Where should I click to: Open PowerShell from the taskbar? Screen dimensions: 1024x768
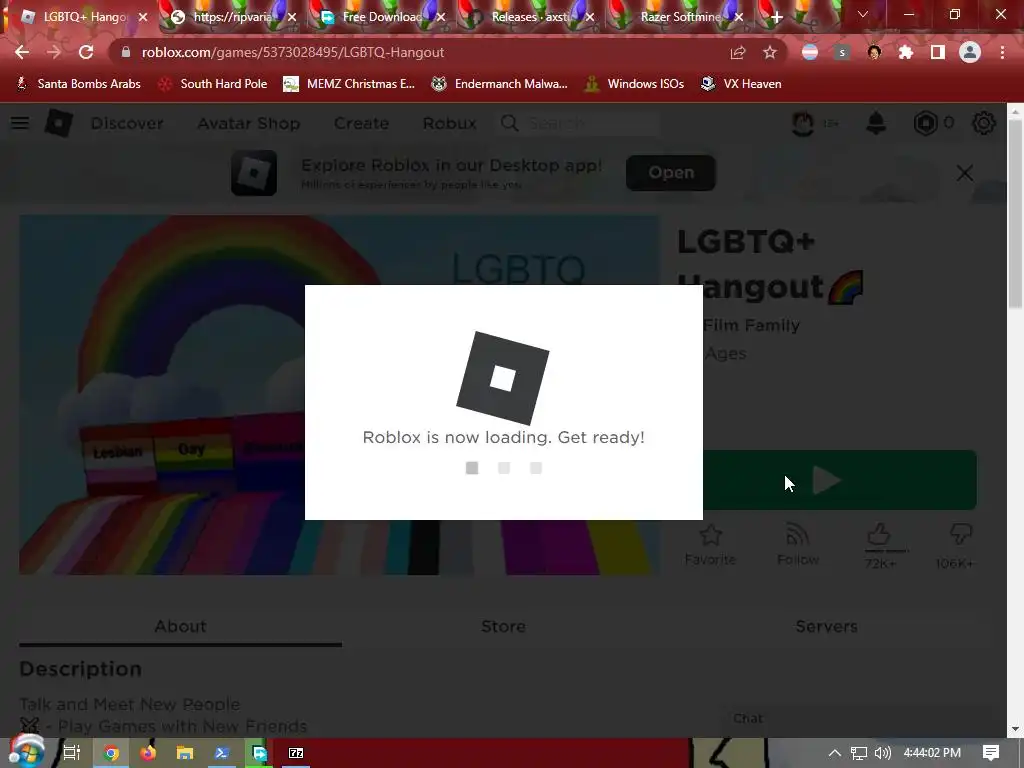point(221,753)
